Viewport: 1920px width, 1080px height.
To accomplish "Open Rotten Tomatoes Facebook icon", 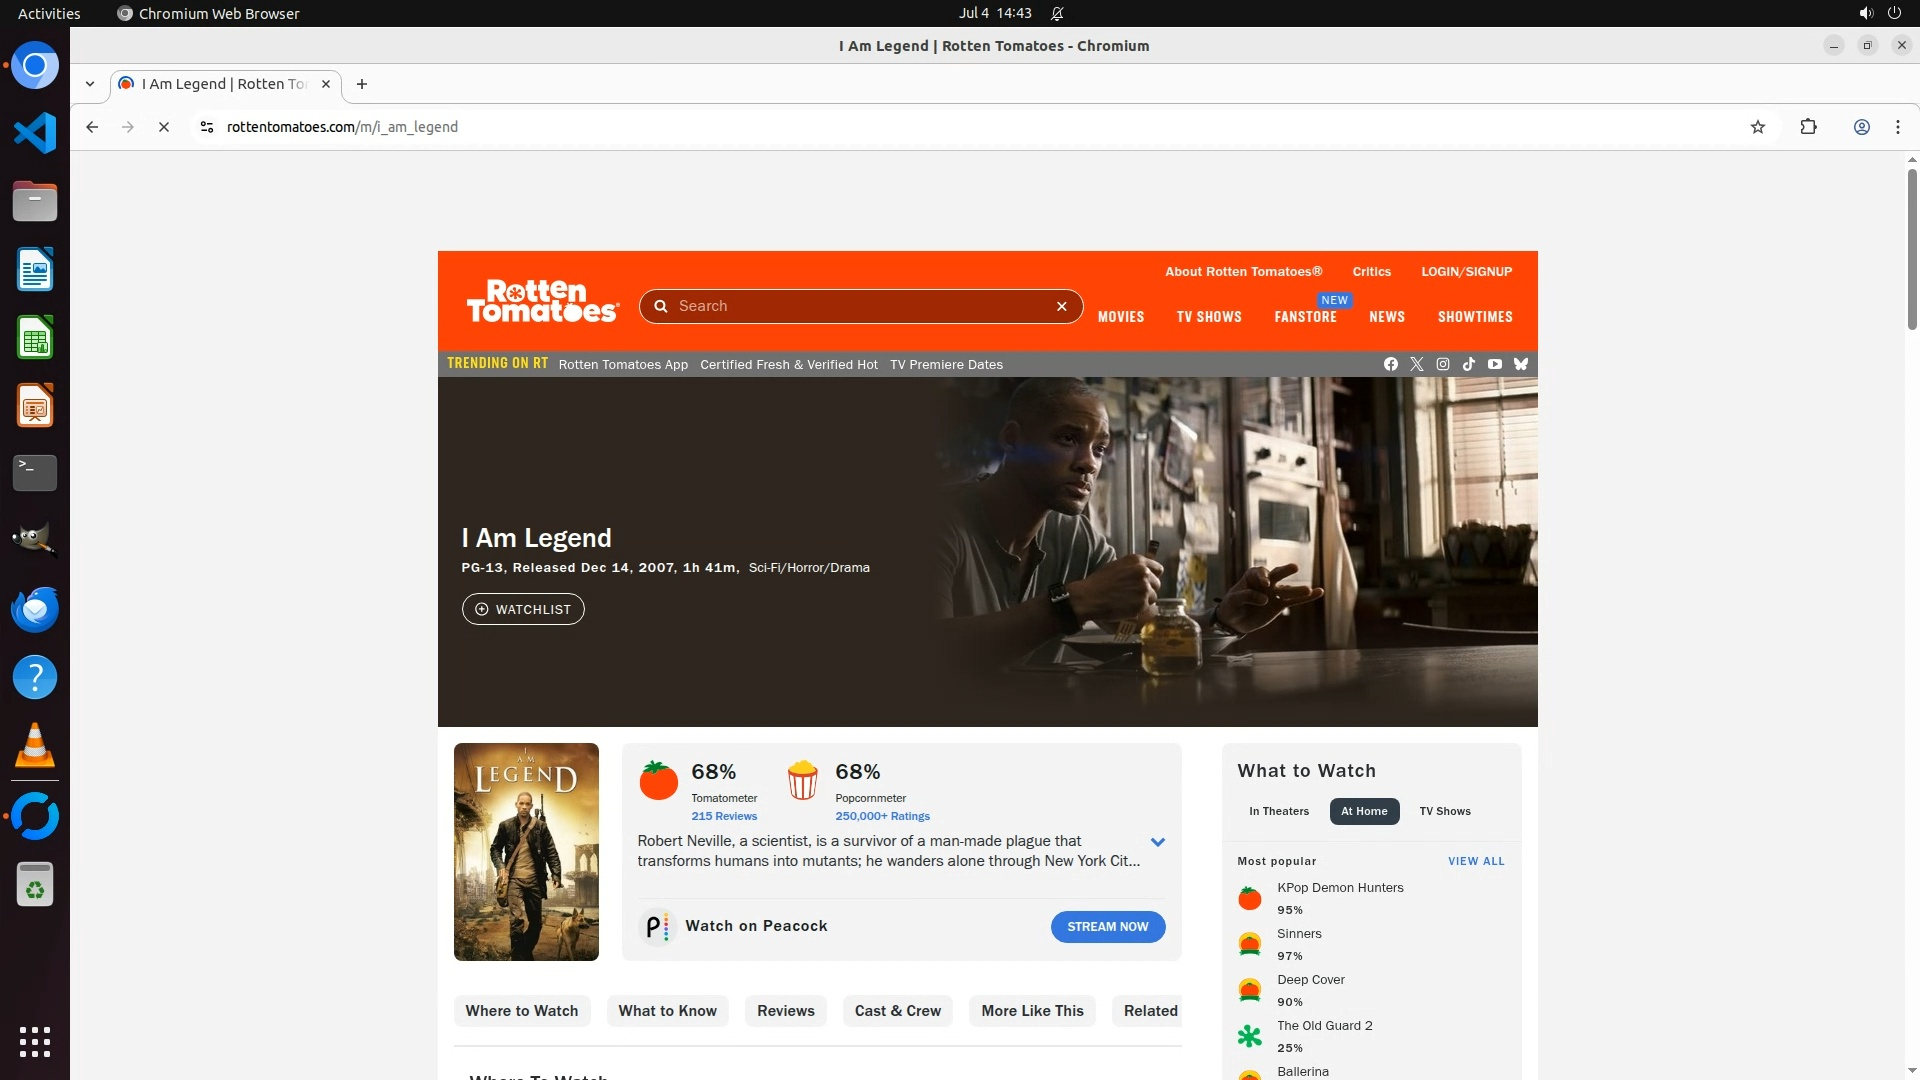I will pyautogui.click(x=1390, y=364).
